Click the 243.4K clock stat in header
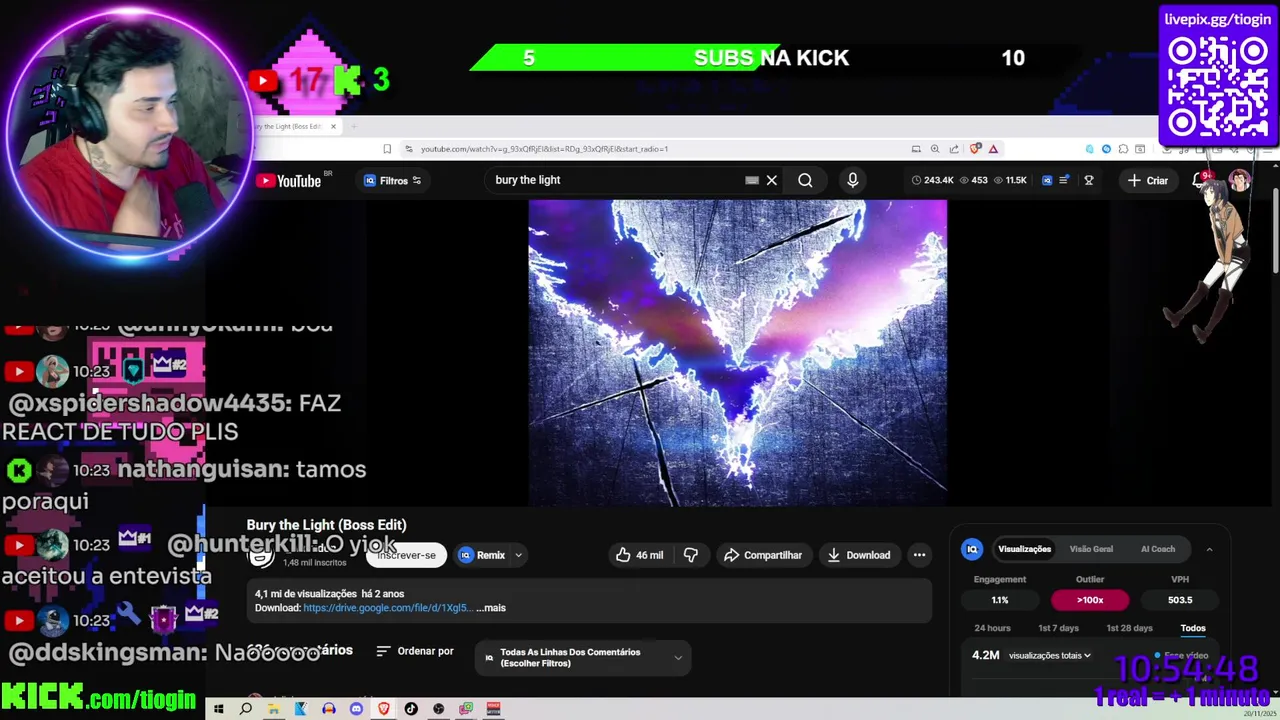 pos(932,180)
